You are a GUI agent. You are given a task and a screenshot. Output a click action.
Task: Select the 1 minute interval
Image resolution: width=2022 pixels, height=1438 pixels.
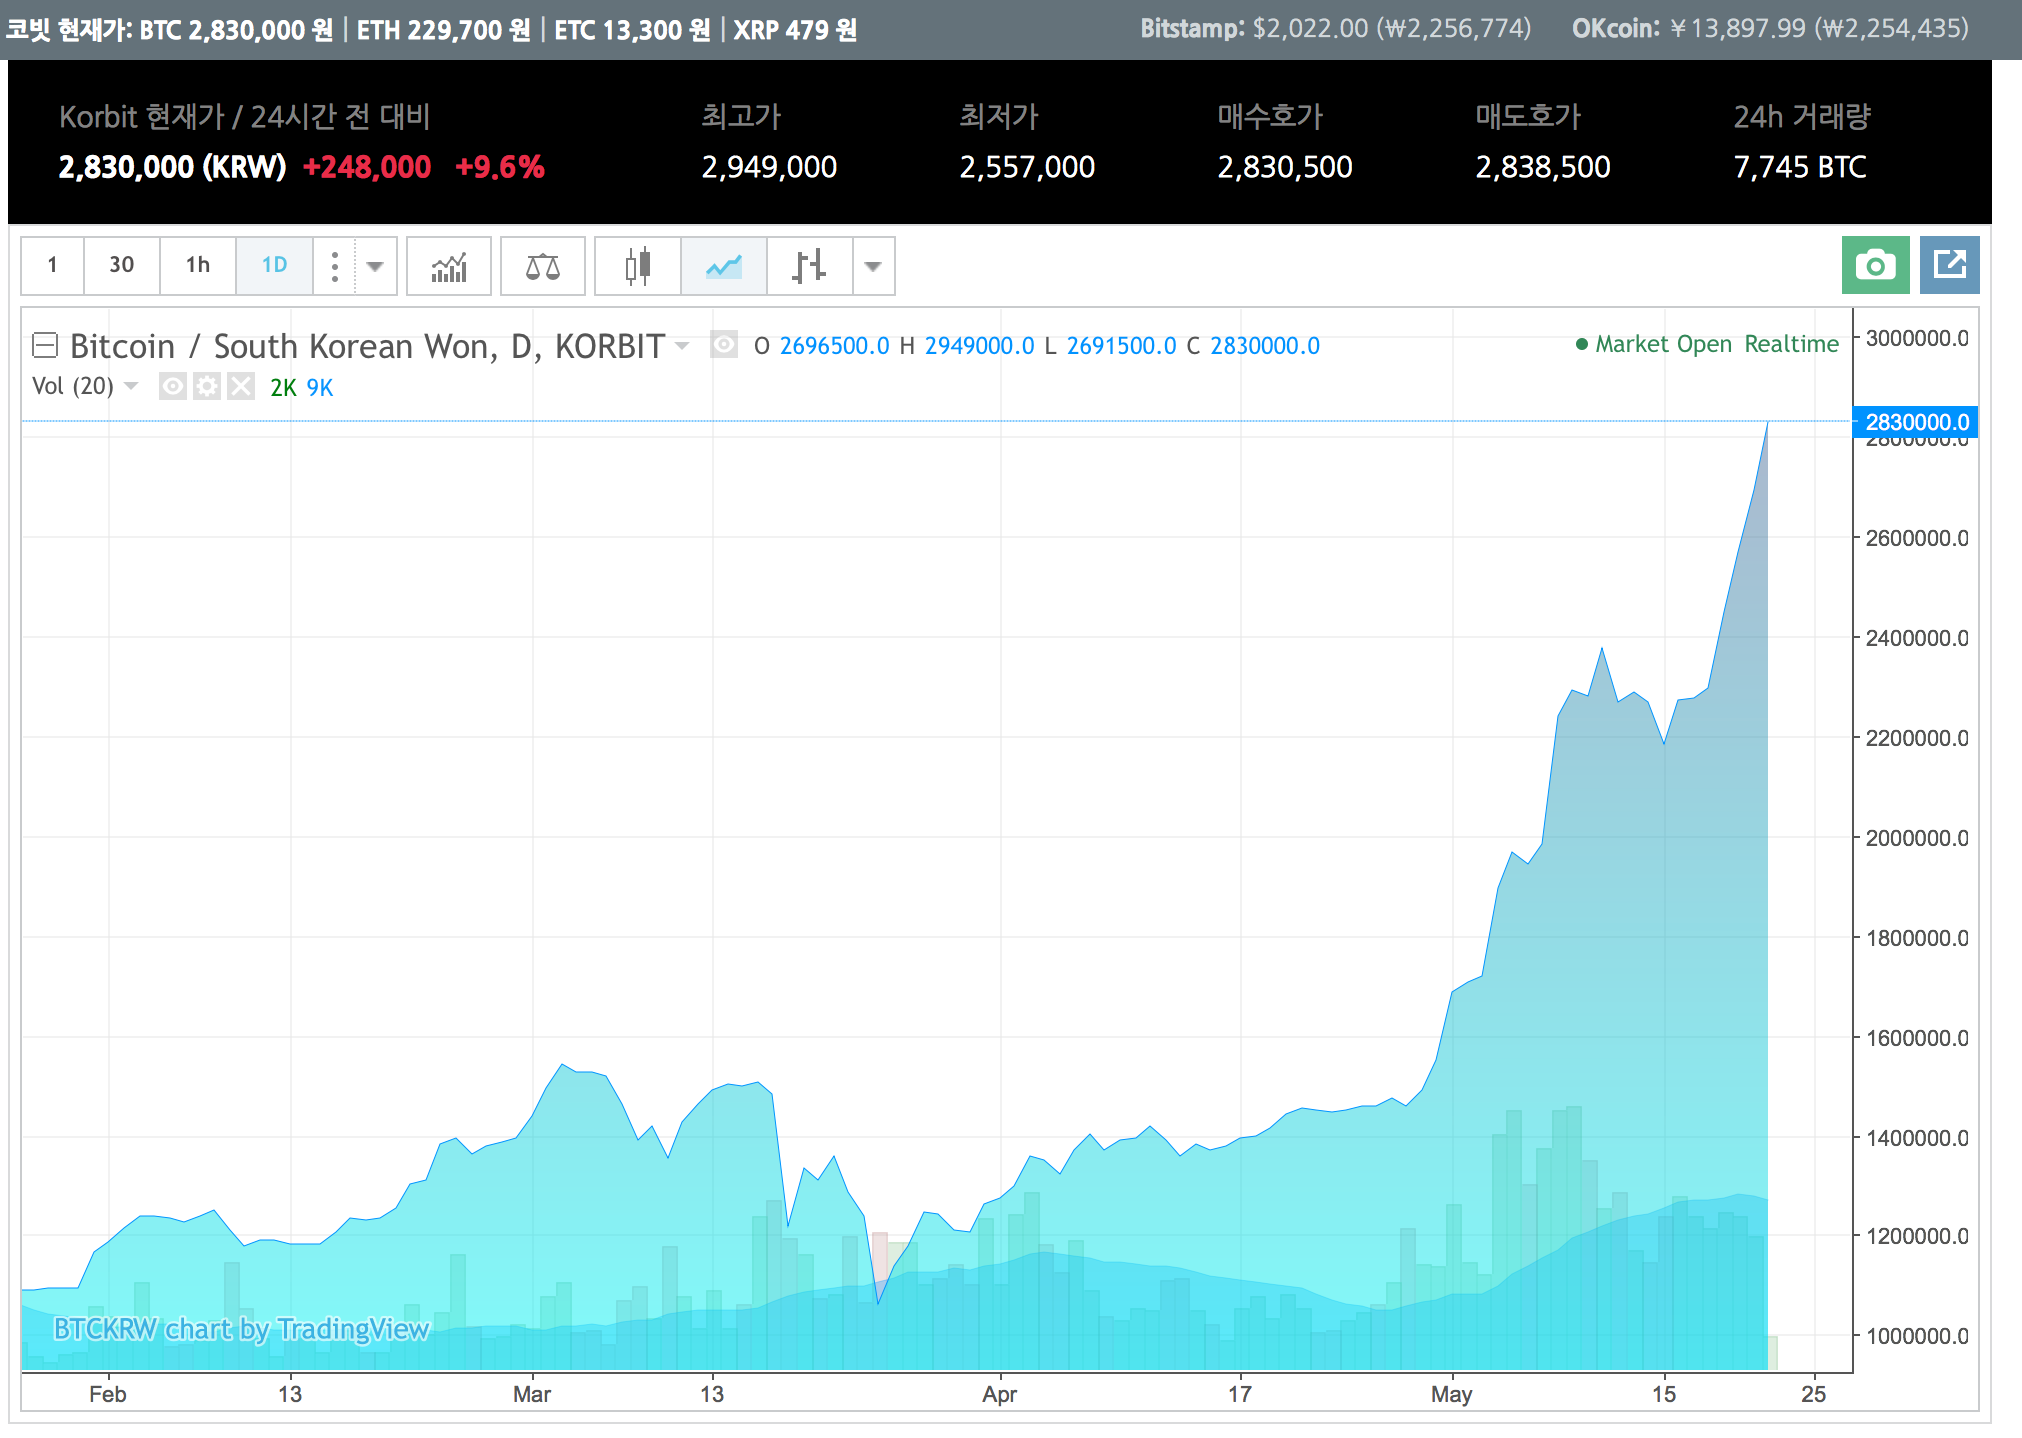coord(52,265)
